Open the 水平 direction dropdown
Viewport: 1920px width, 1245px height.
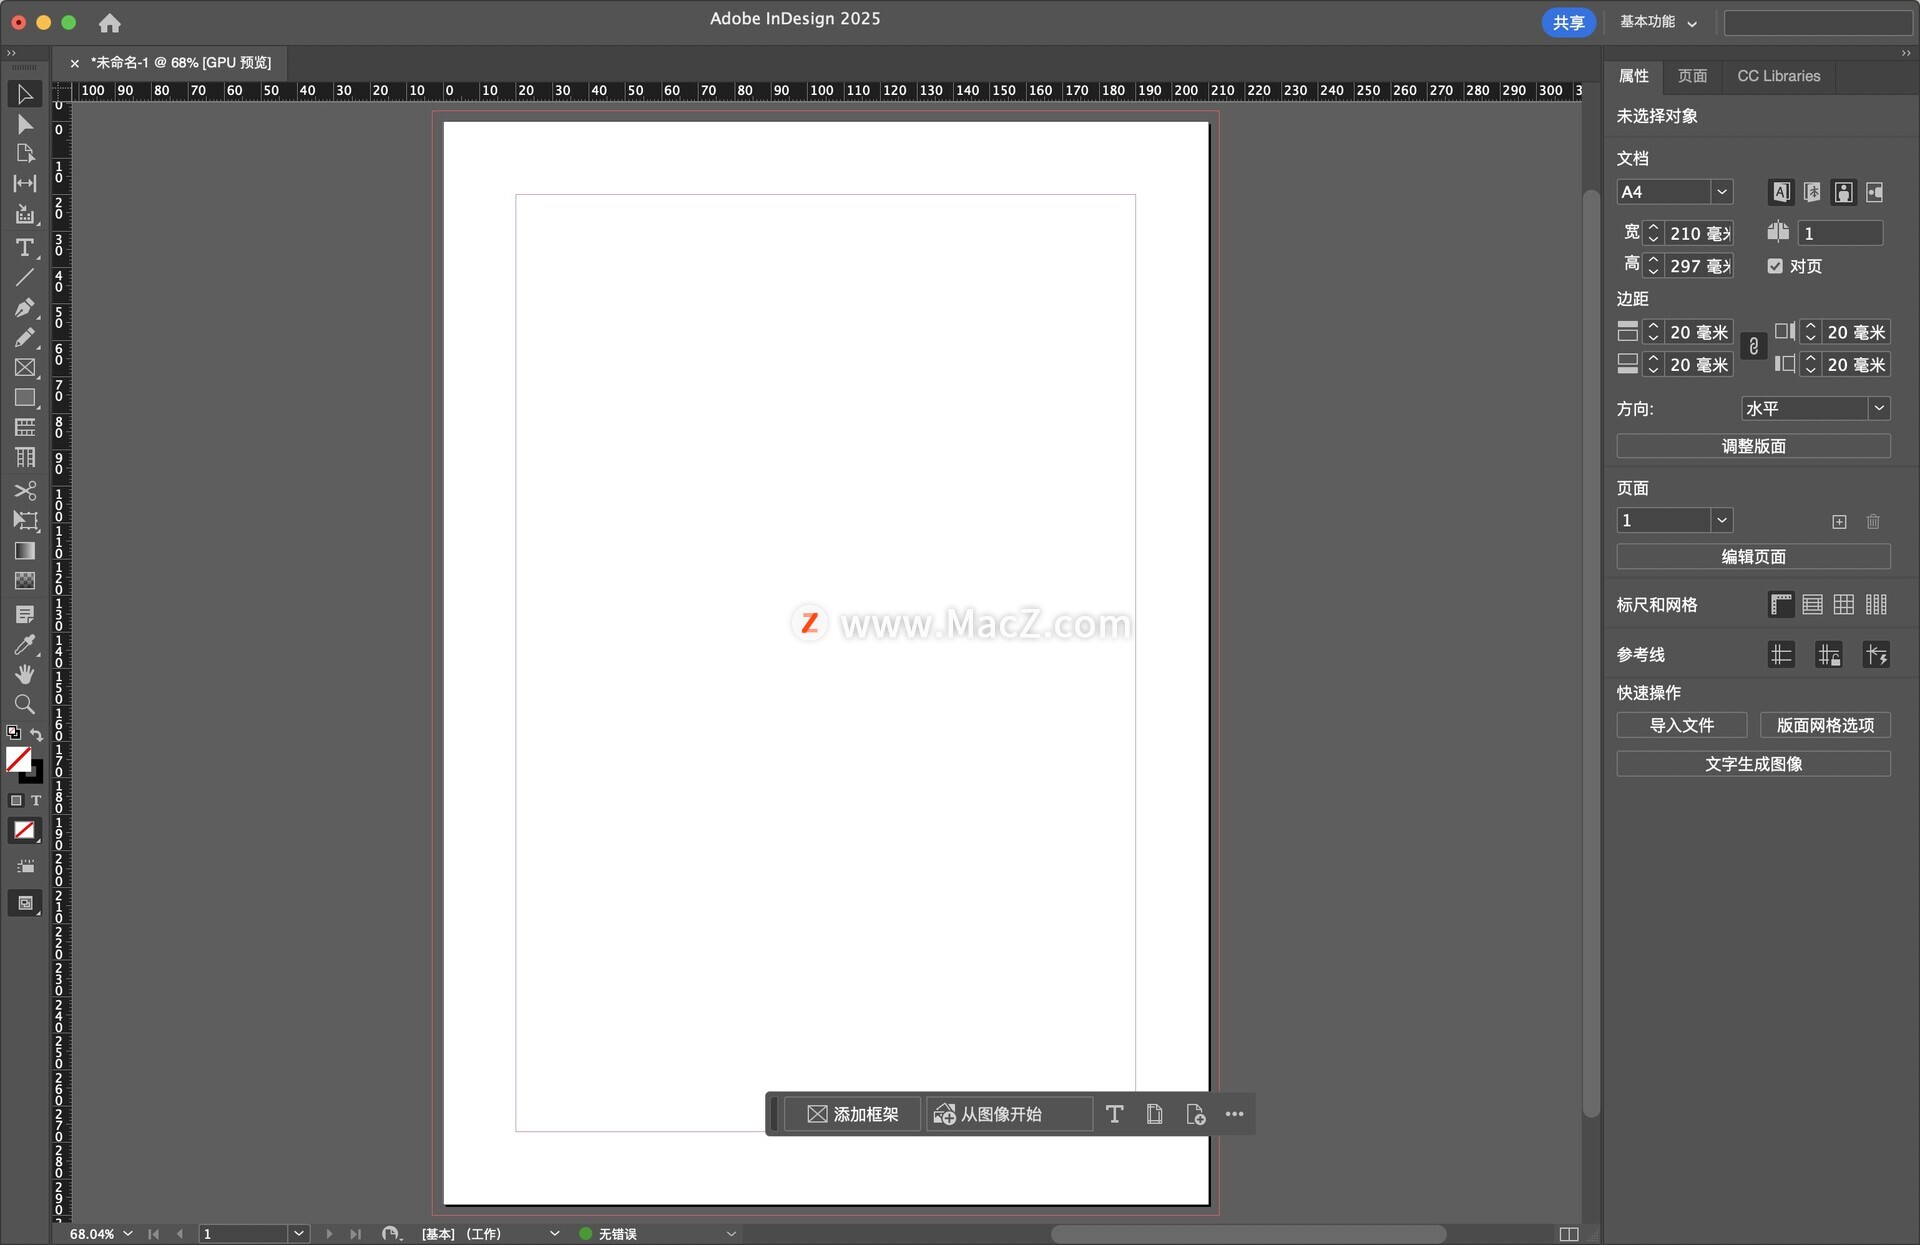(x=1878, y=408)
